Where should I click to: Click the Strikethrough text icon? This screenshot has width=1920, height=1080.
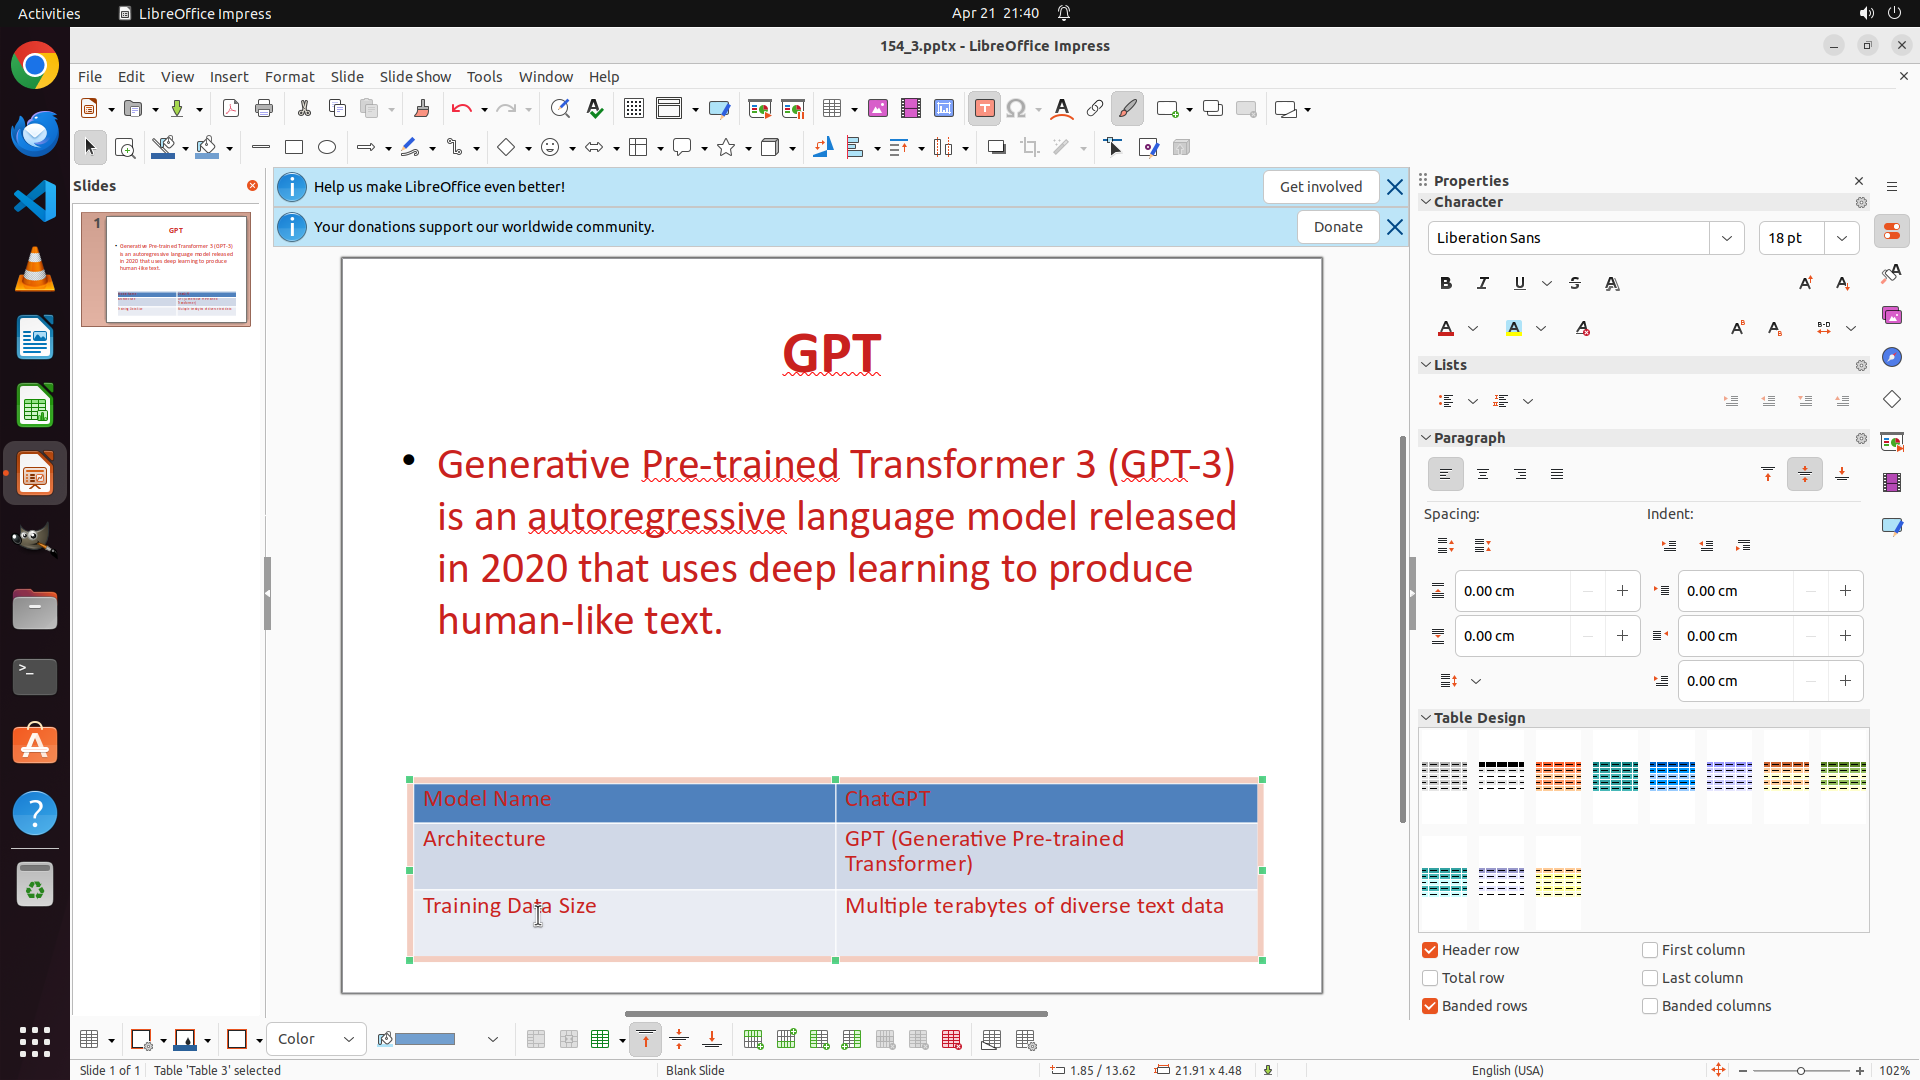(x=1575, y=283)
